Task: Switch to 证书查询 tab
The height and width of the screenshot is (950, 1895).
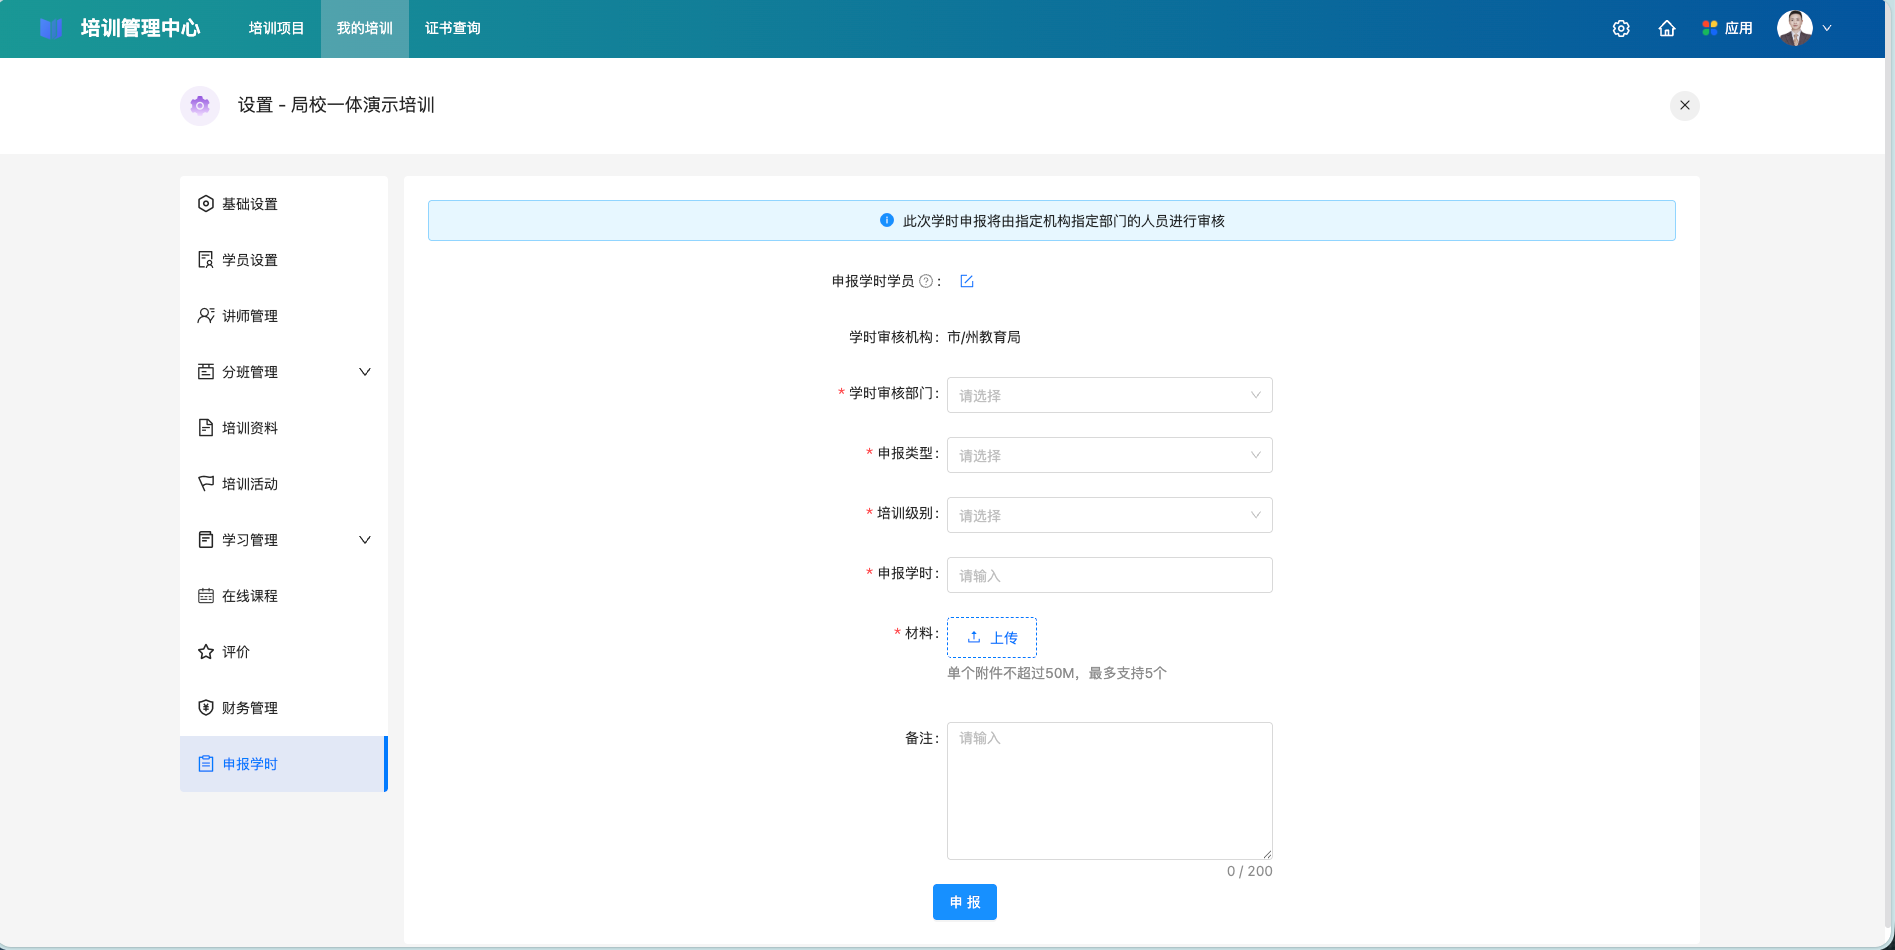Action: coord(452,29)
